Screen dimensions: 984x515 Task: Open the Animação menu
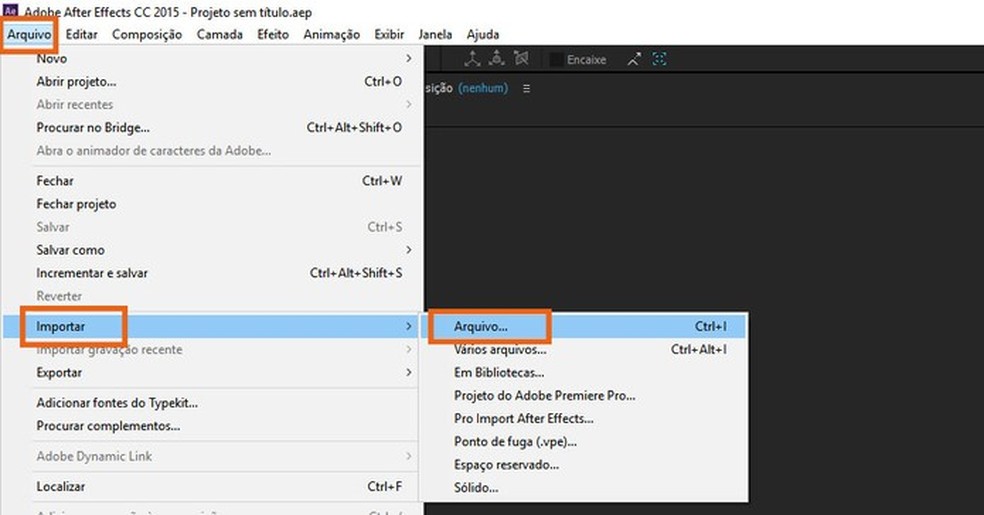click(x=331, y=35)
